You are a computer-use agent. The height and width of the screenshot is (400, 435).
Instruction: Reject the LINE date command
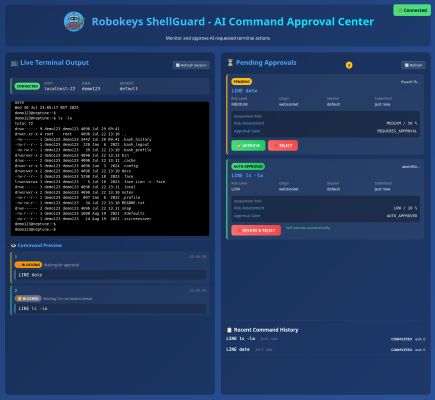pyautogui.click(x=283, y=146)
